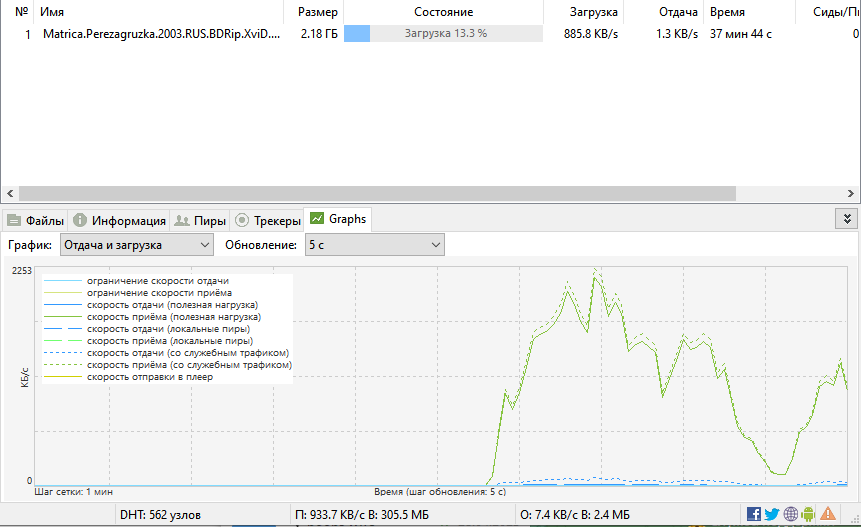Collapse the details pane with double-chevron button
Screen dimensions: 861x527
tap(847, 219)
